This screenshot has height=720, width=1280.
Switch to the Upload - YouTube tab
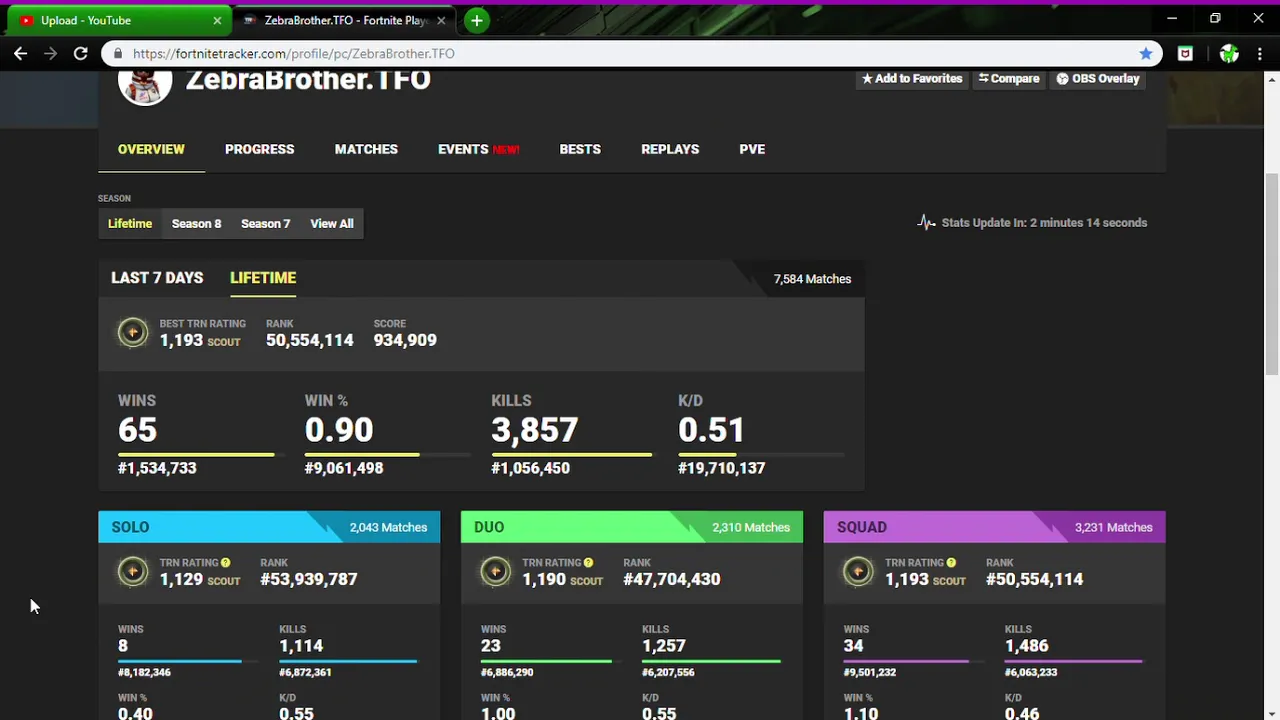[120, 20]
